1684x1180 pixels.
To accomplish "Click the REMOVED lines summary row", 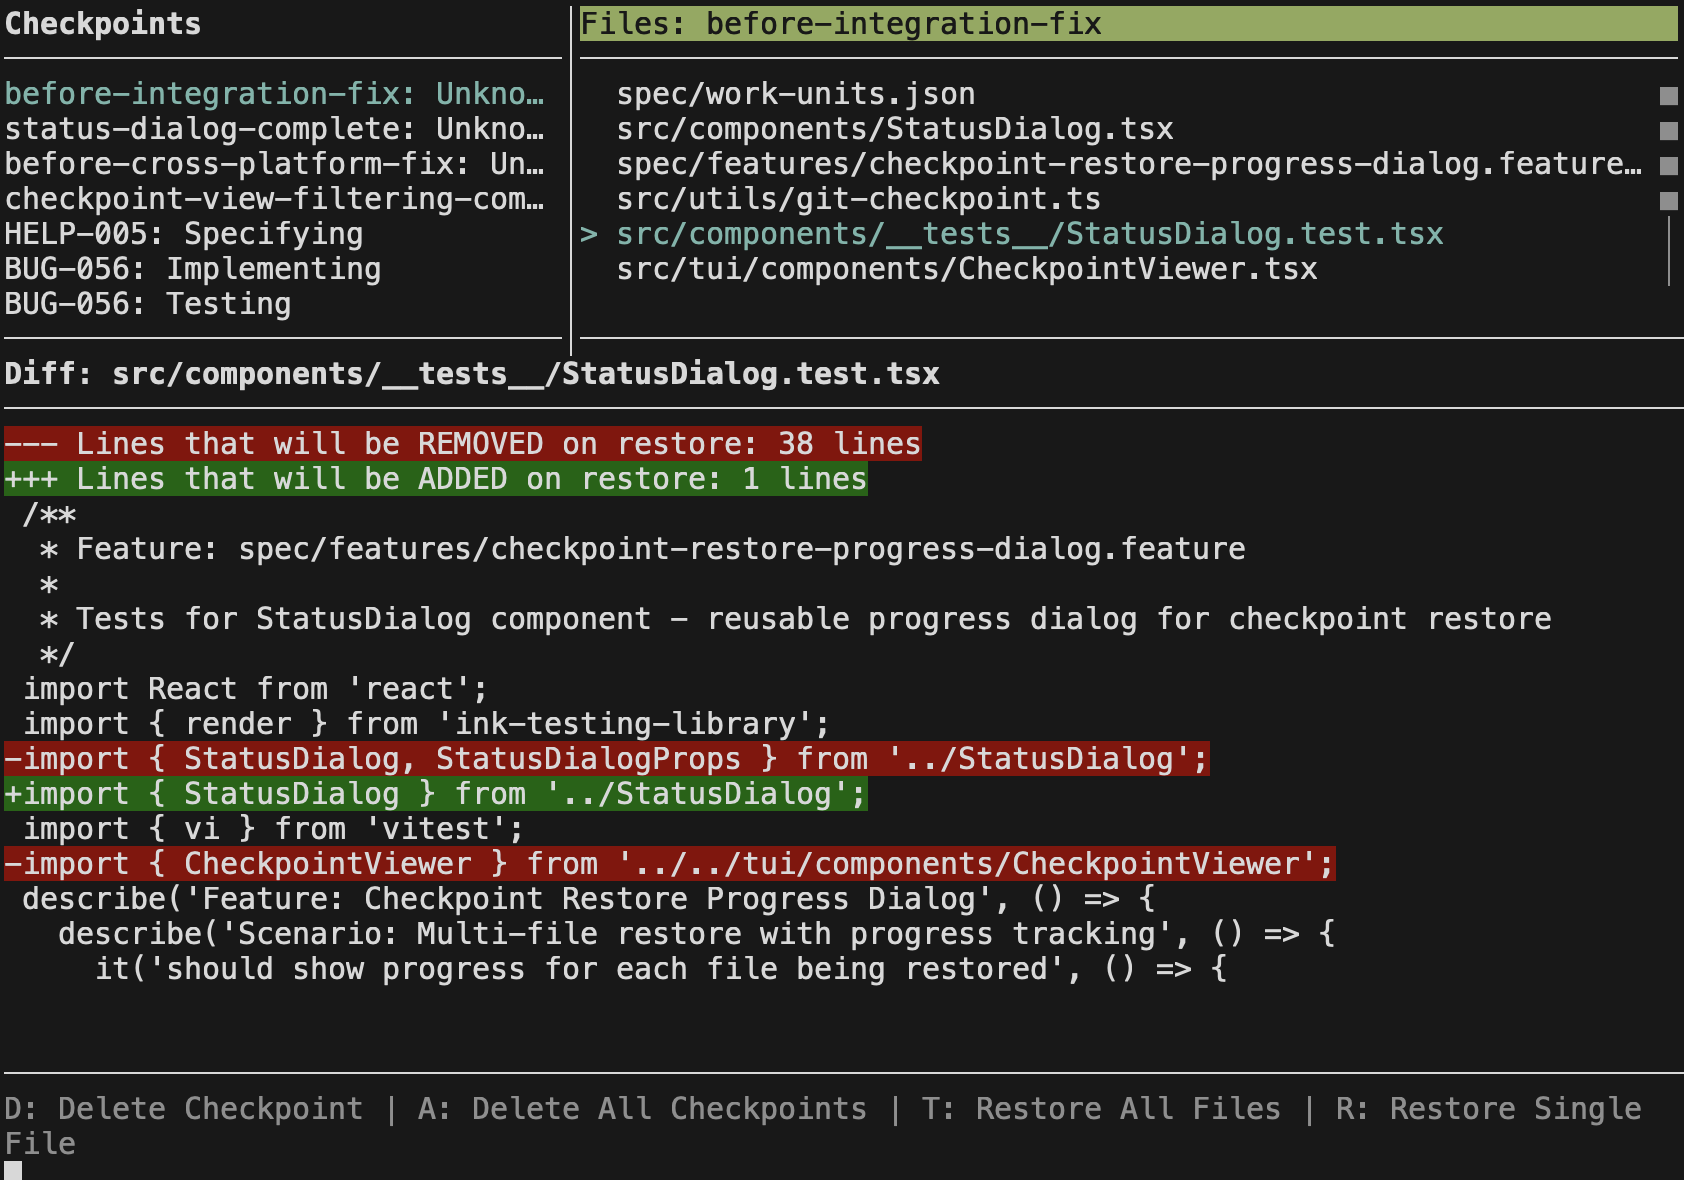I will [463, 444].
